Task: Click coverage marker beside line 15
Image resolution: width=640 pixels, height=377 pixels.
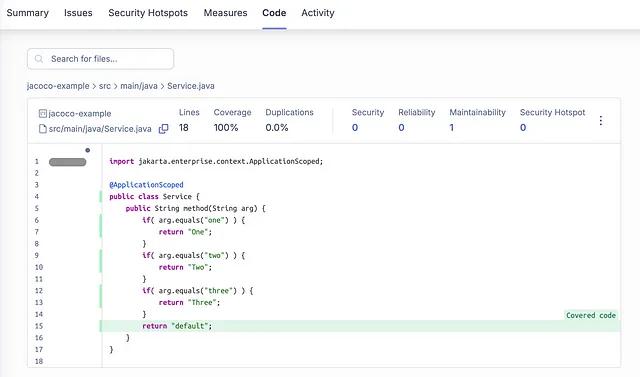Action: tap(100, 326)
